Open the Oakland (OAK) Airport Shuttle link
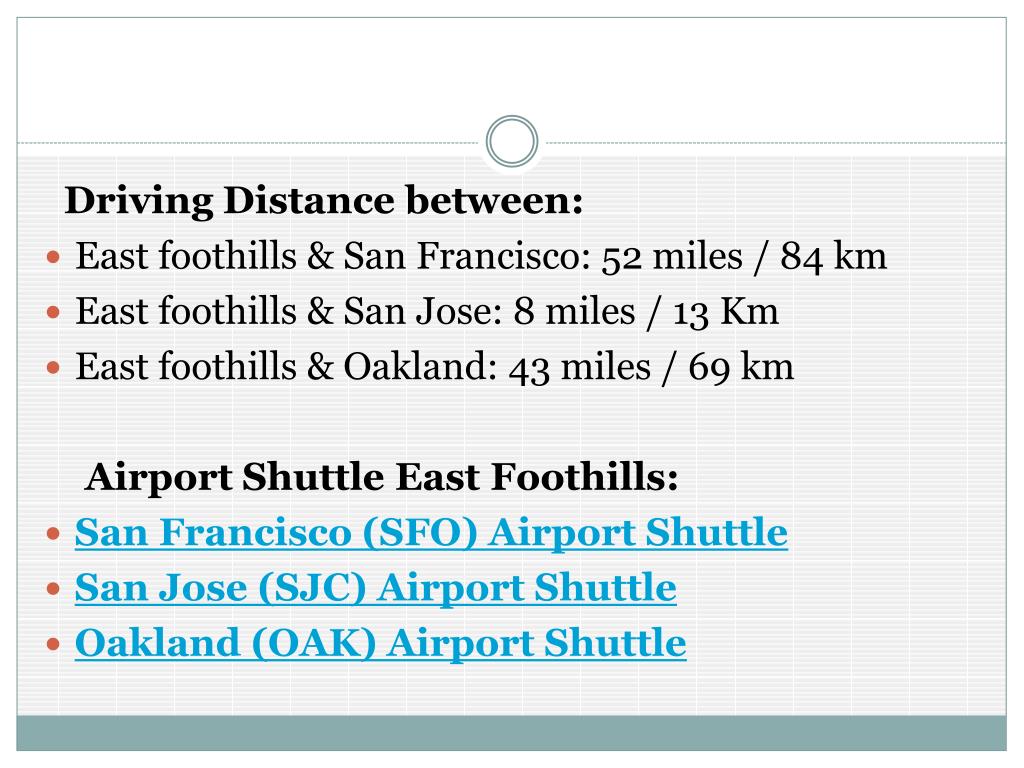 coord(381,643)
